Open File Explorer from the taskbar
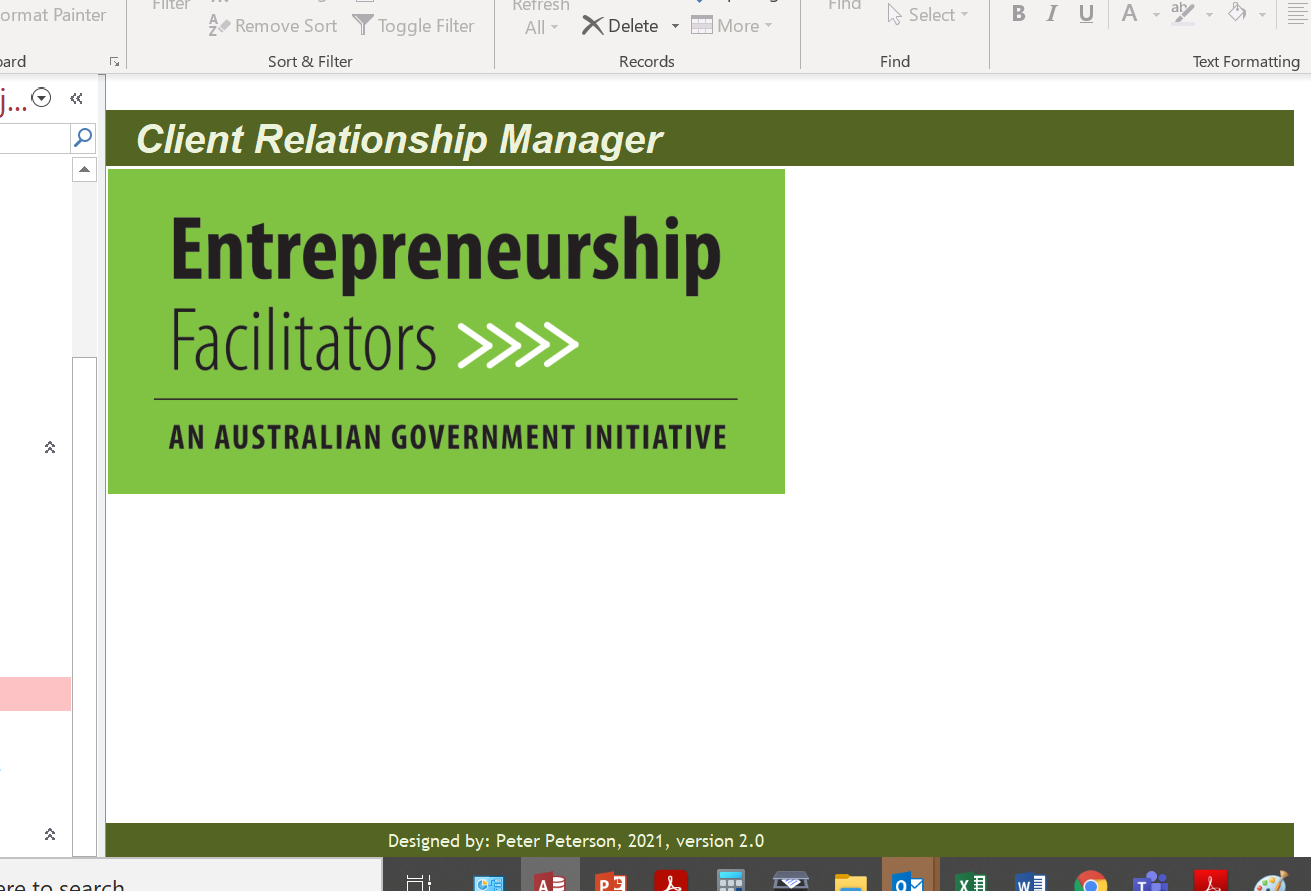 pyautogui.click(x=851, y=882)
